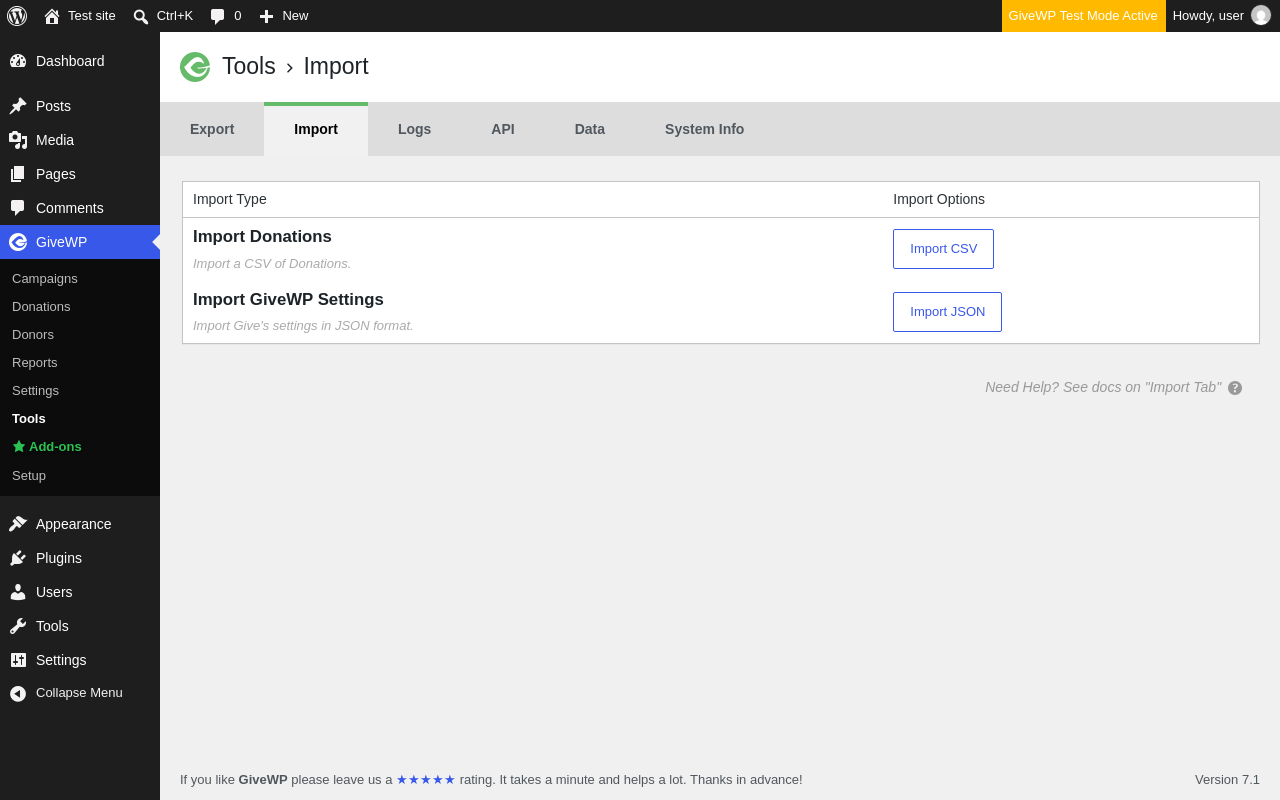The image size is (1280, 800).
Task: Open the Logs tab
Action: [414, 129]
